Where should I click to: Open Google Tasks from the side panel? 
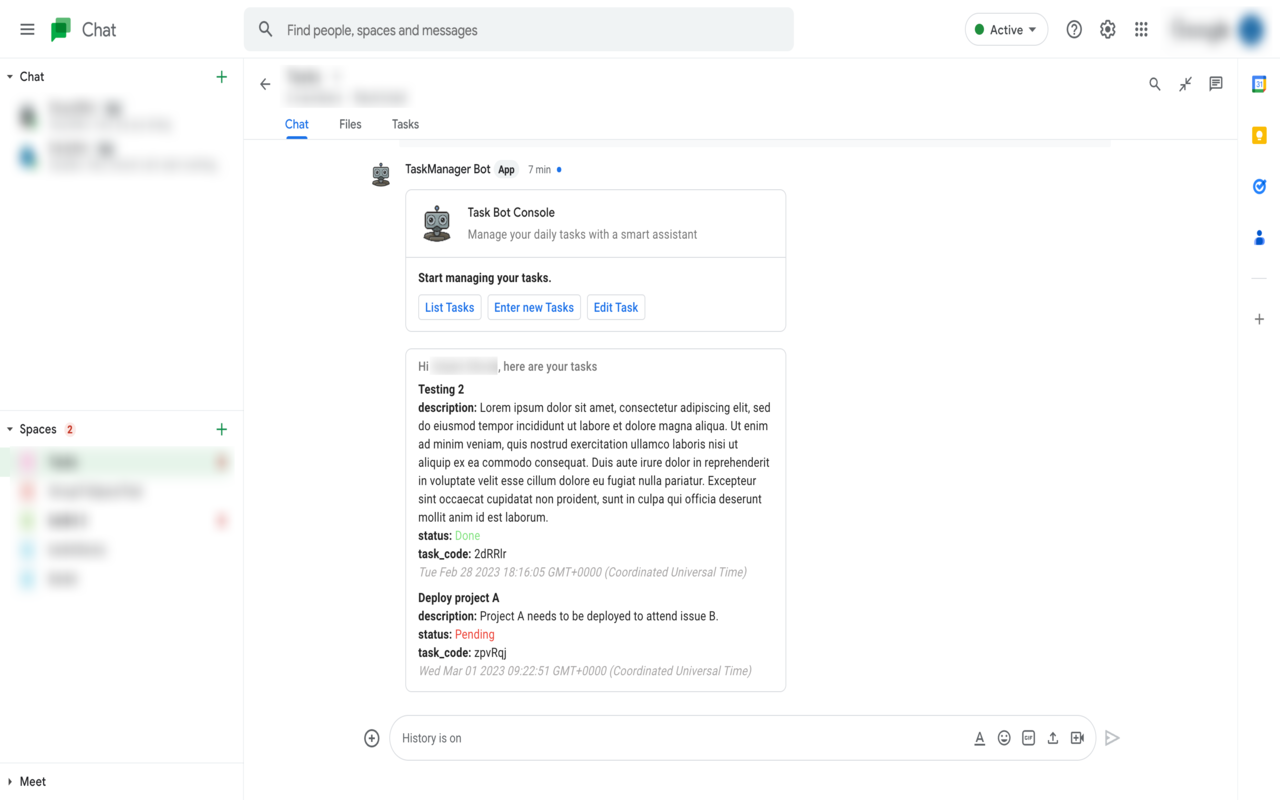pyautogui.click(x=1259, y=186)
